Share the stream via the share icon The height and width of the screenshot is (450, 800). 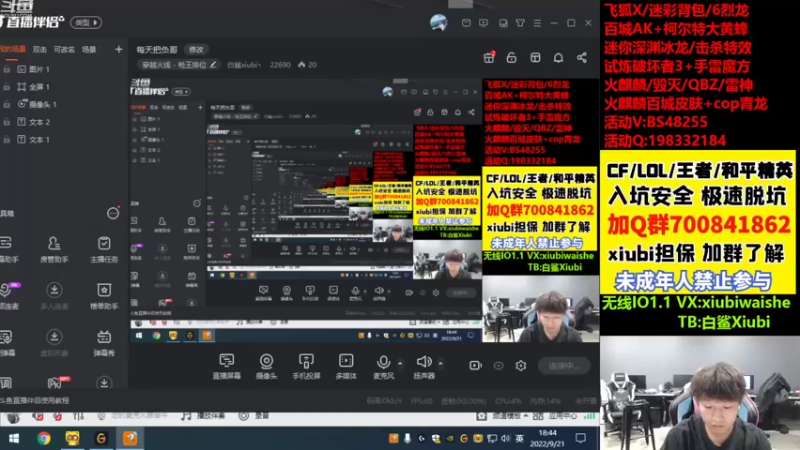coord(582,57)
